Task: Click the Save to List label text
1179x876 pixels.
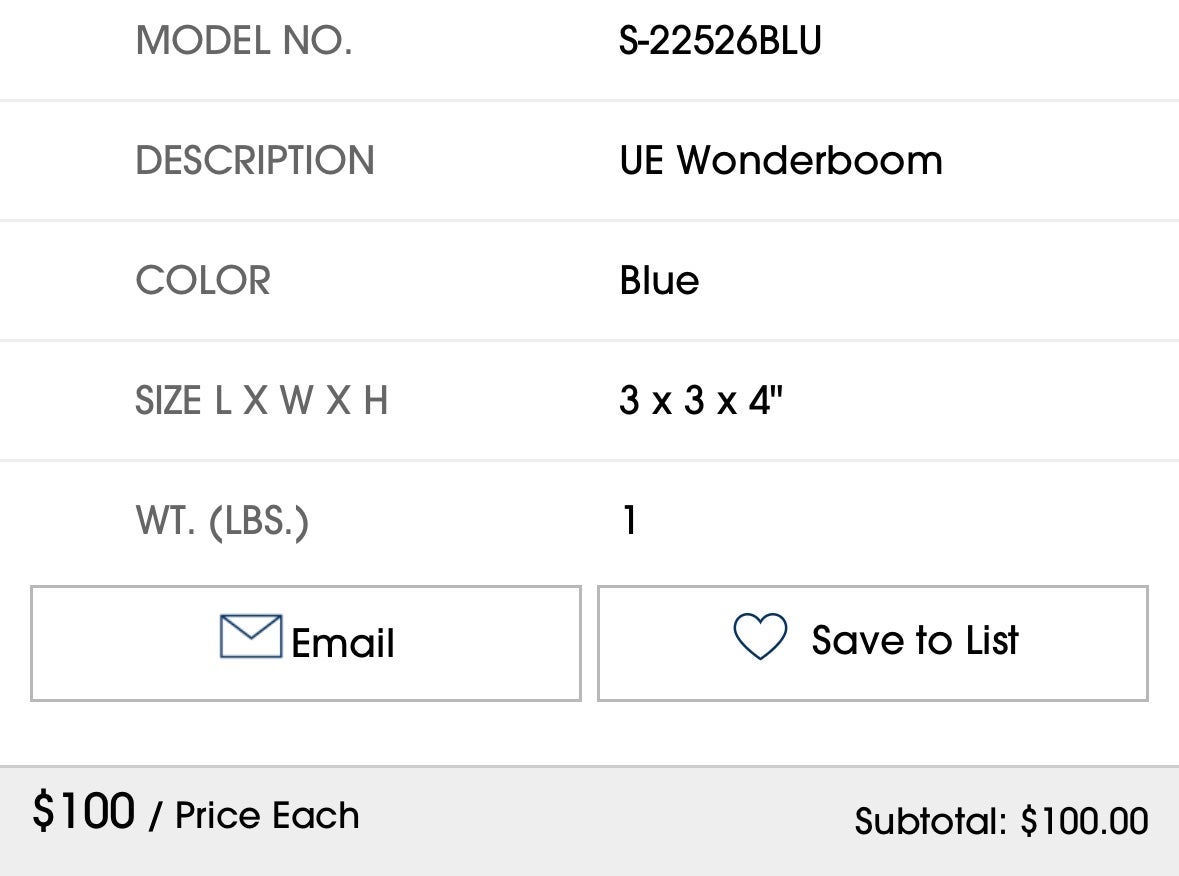Action: pyautogui.click(x=915, y=641)
